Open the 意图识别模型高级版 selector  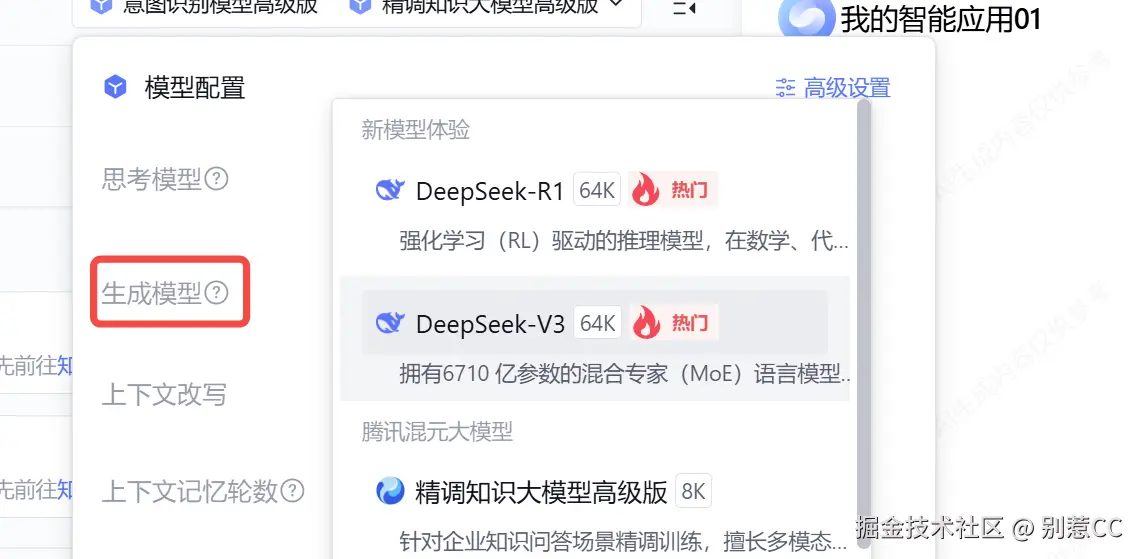203,7
